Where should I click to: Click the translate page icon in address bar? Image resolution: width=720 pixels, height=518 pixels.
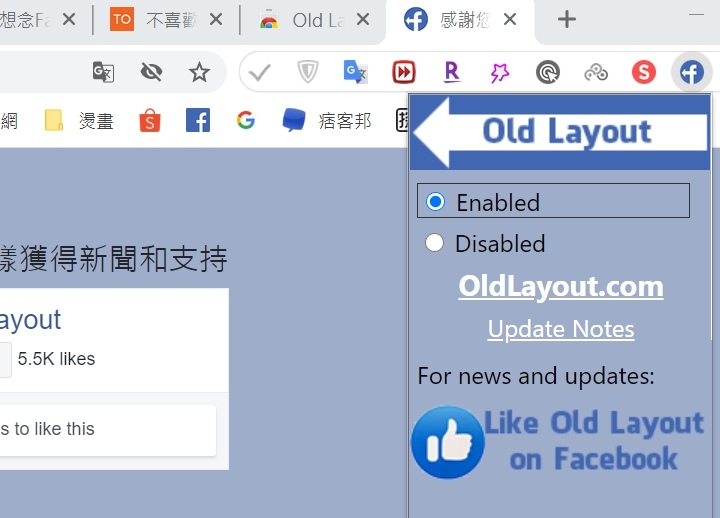tap(103, 72)
